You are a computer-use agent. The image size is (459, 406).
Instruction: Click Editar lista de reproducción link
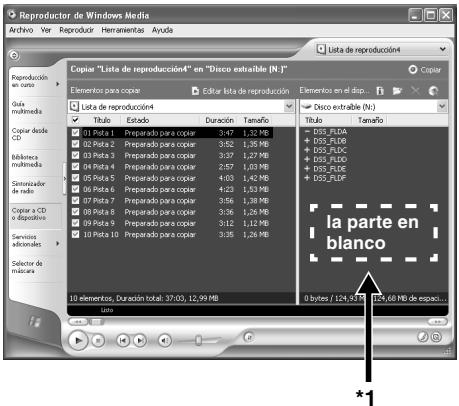tap(246, 91)
